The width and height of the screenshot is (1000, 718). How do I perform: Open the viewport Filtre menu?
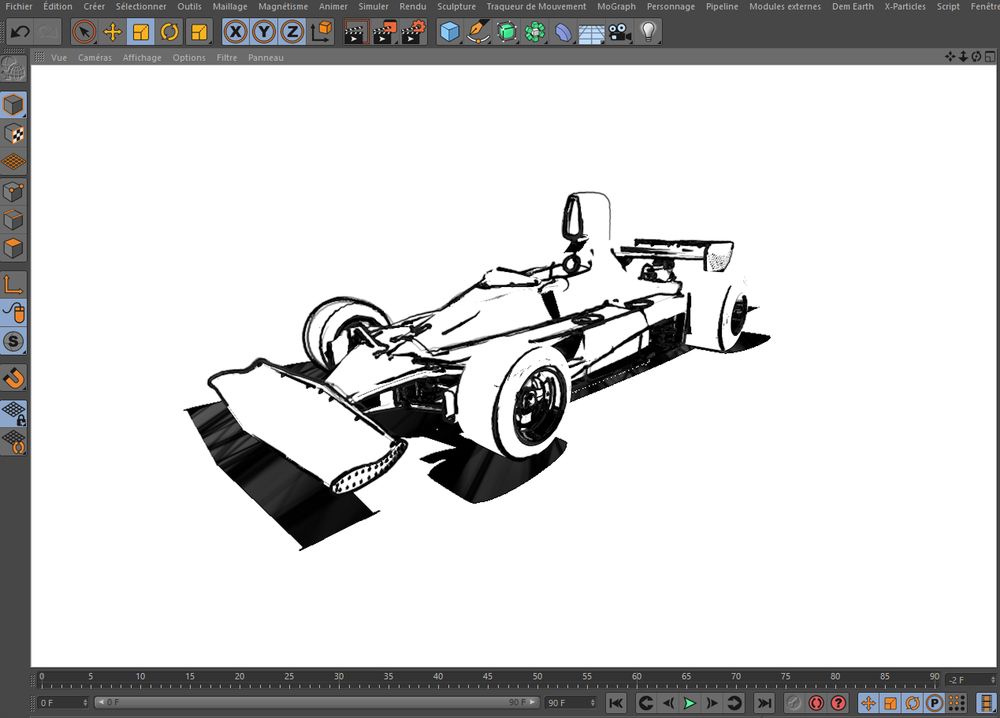226,57
